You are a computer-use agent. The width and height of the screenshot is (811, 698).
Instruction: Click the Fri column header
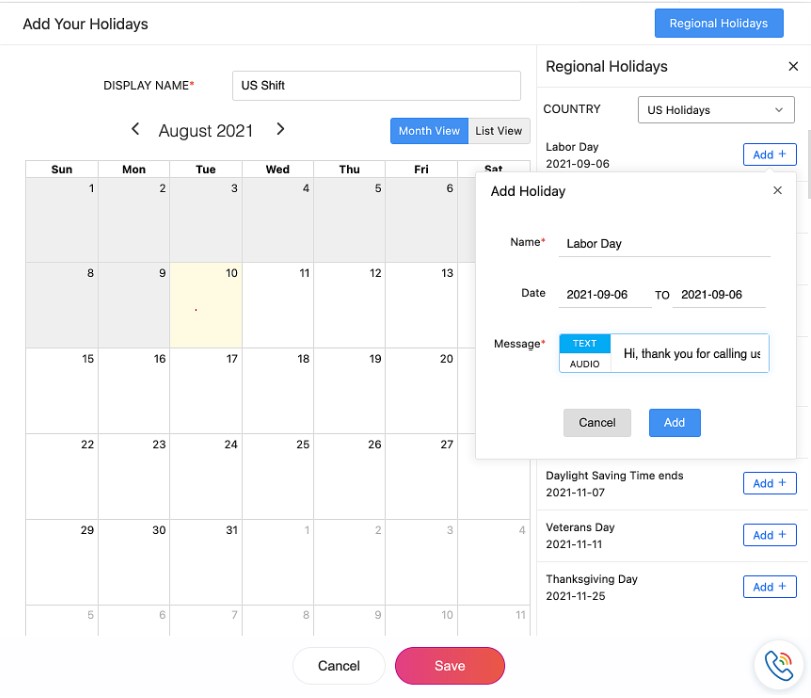[x=422, y=169]
